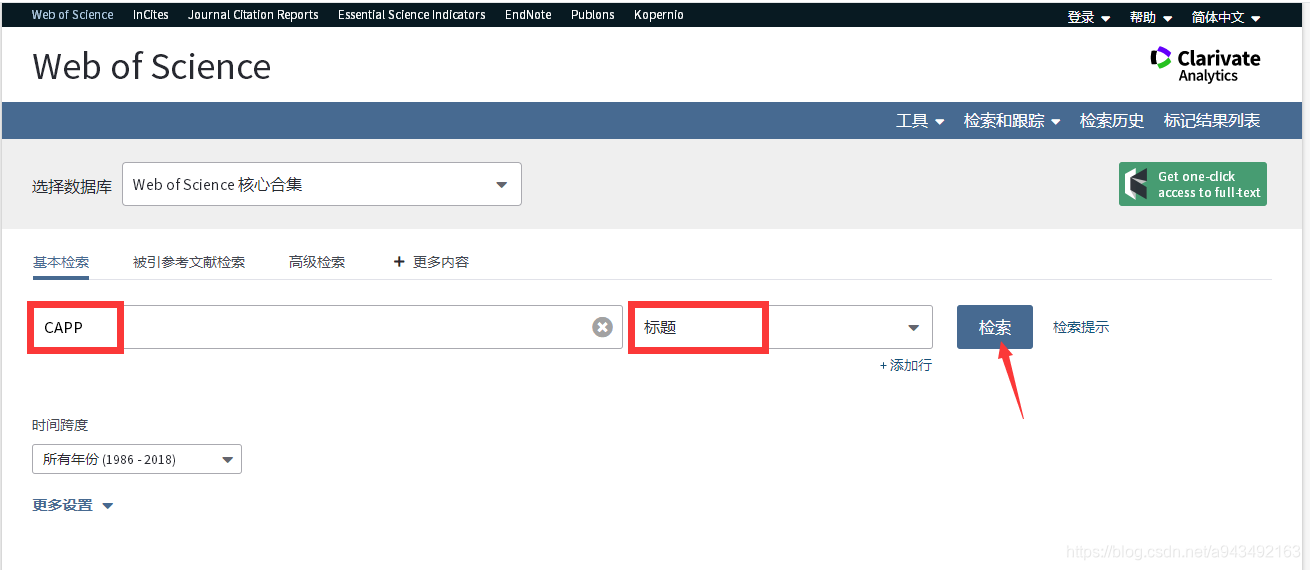Click the Web of Science page title
This screenshot has width=1310, height=570.
point(152,67)
